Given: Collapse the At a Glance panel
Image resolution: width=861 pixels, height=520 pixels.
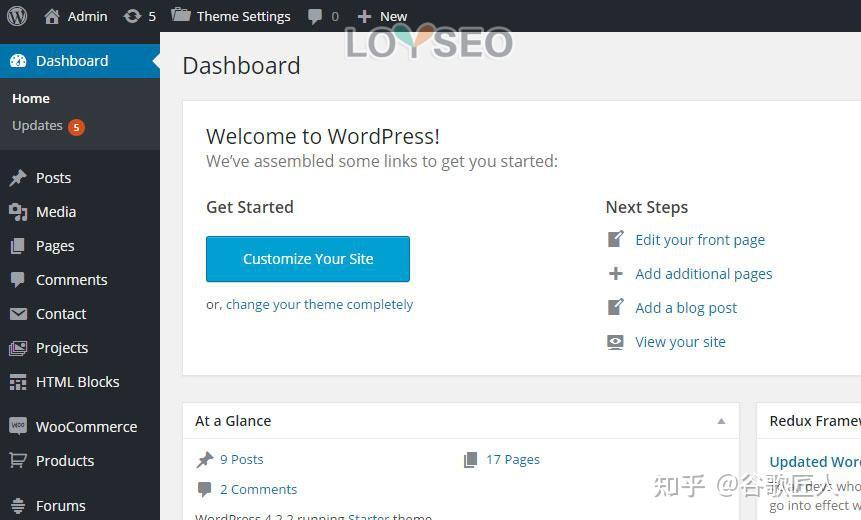Looking at the screenshot, I should click(721, 421).
